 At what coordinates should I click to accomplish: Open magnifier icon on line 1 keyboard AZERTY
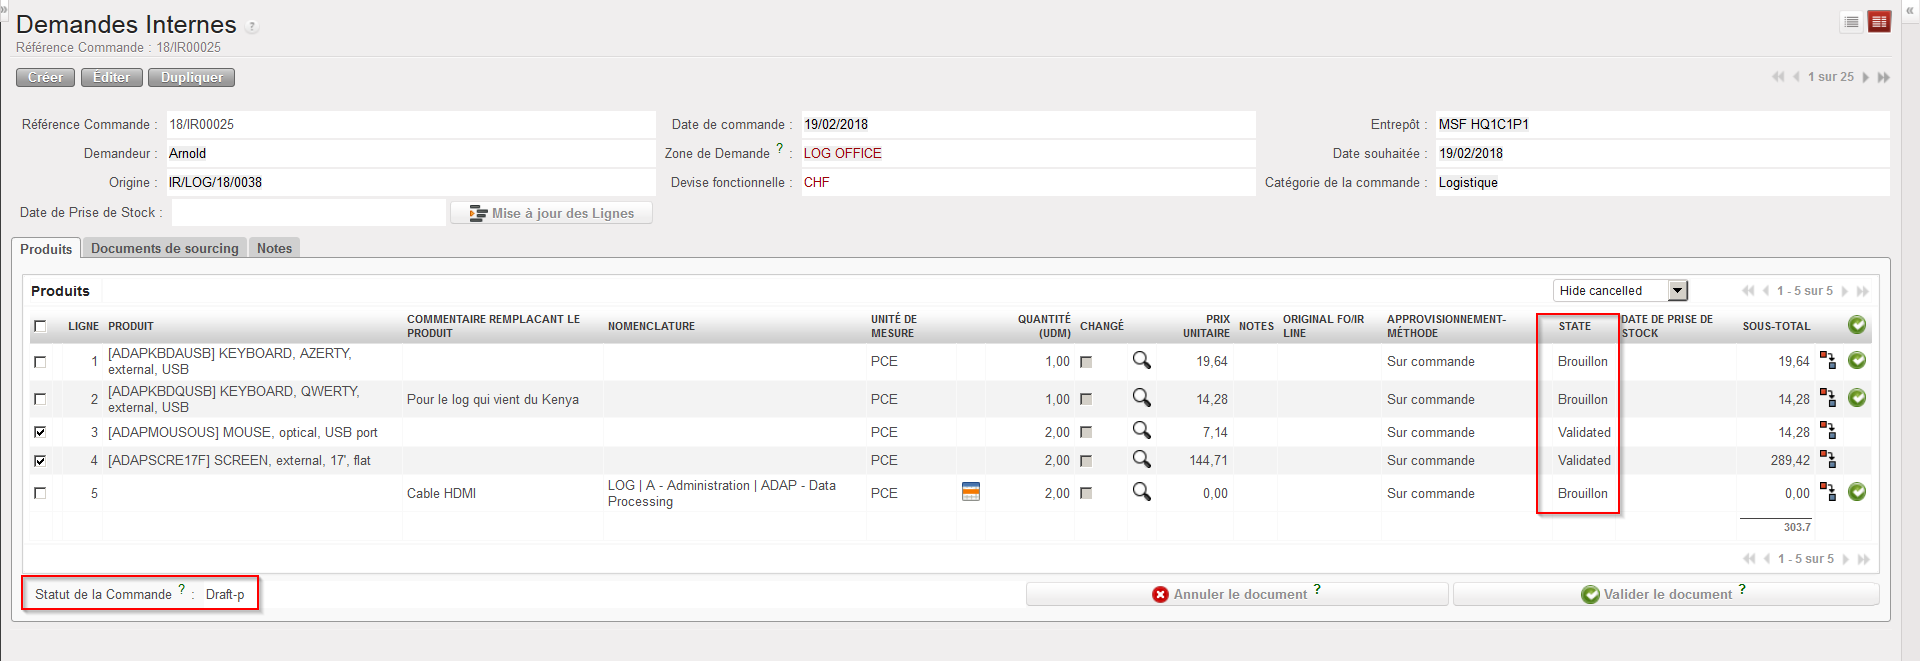[x=1141, y=361]
